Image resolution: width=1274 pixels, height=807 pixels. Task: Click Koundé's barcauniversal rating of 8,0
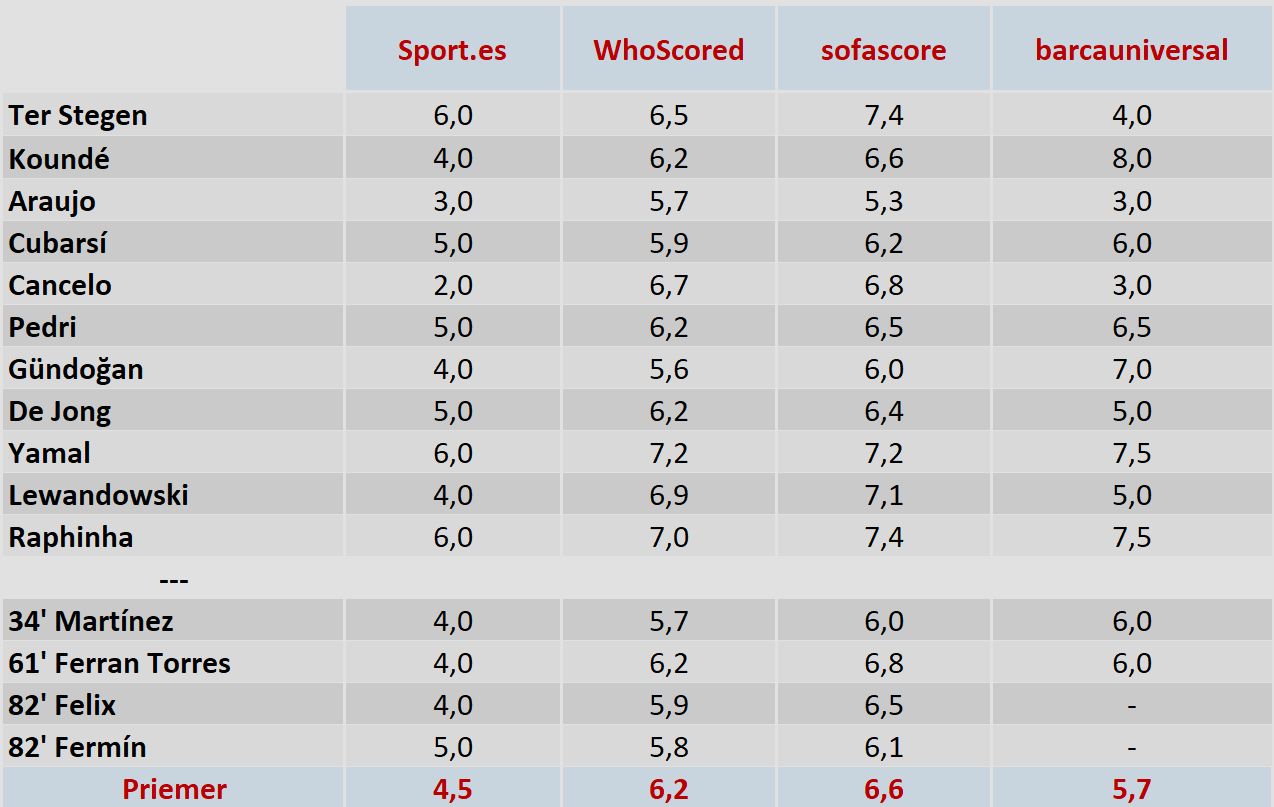tap(1131, 158)
